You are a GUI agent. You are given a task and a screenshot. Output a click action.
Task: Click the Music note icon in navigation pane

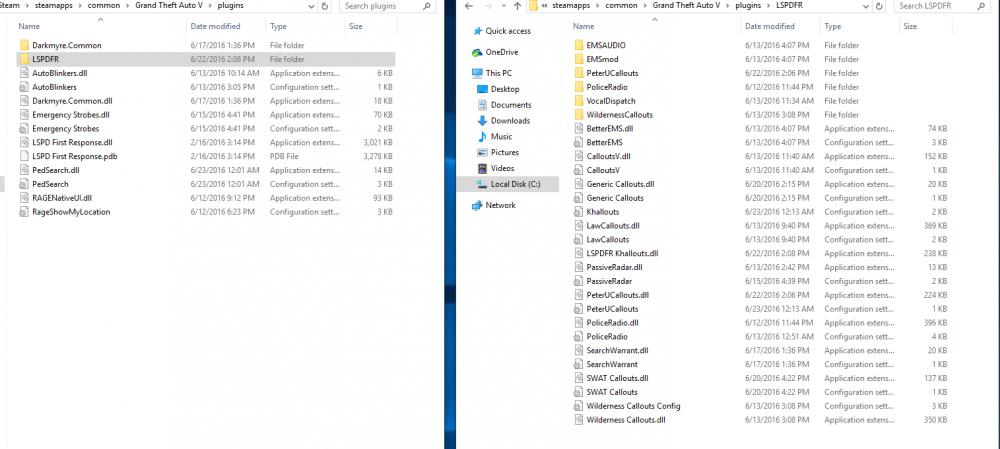coord(483,136)
